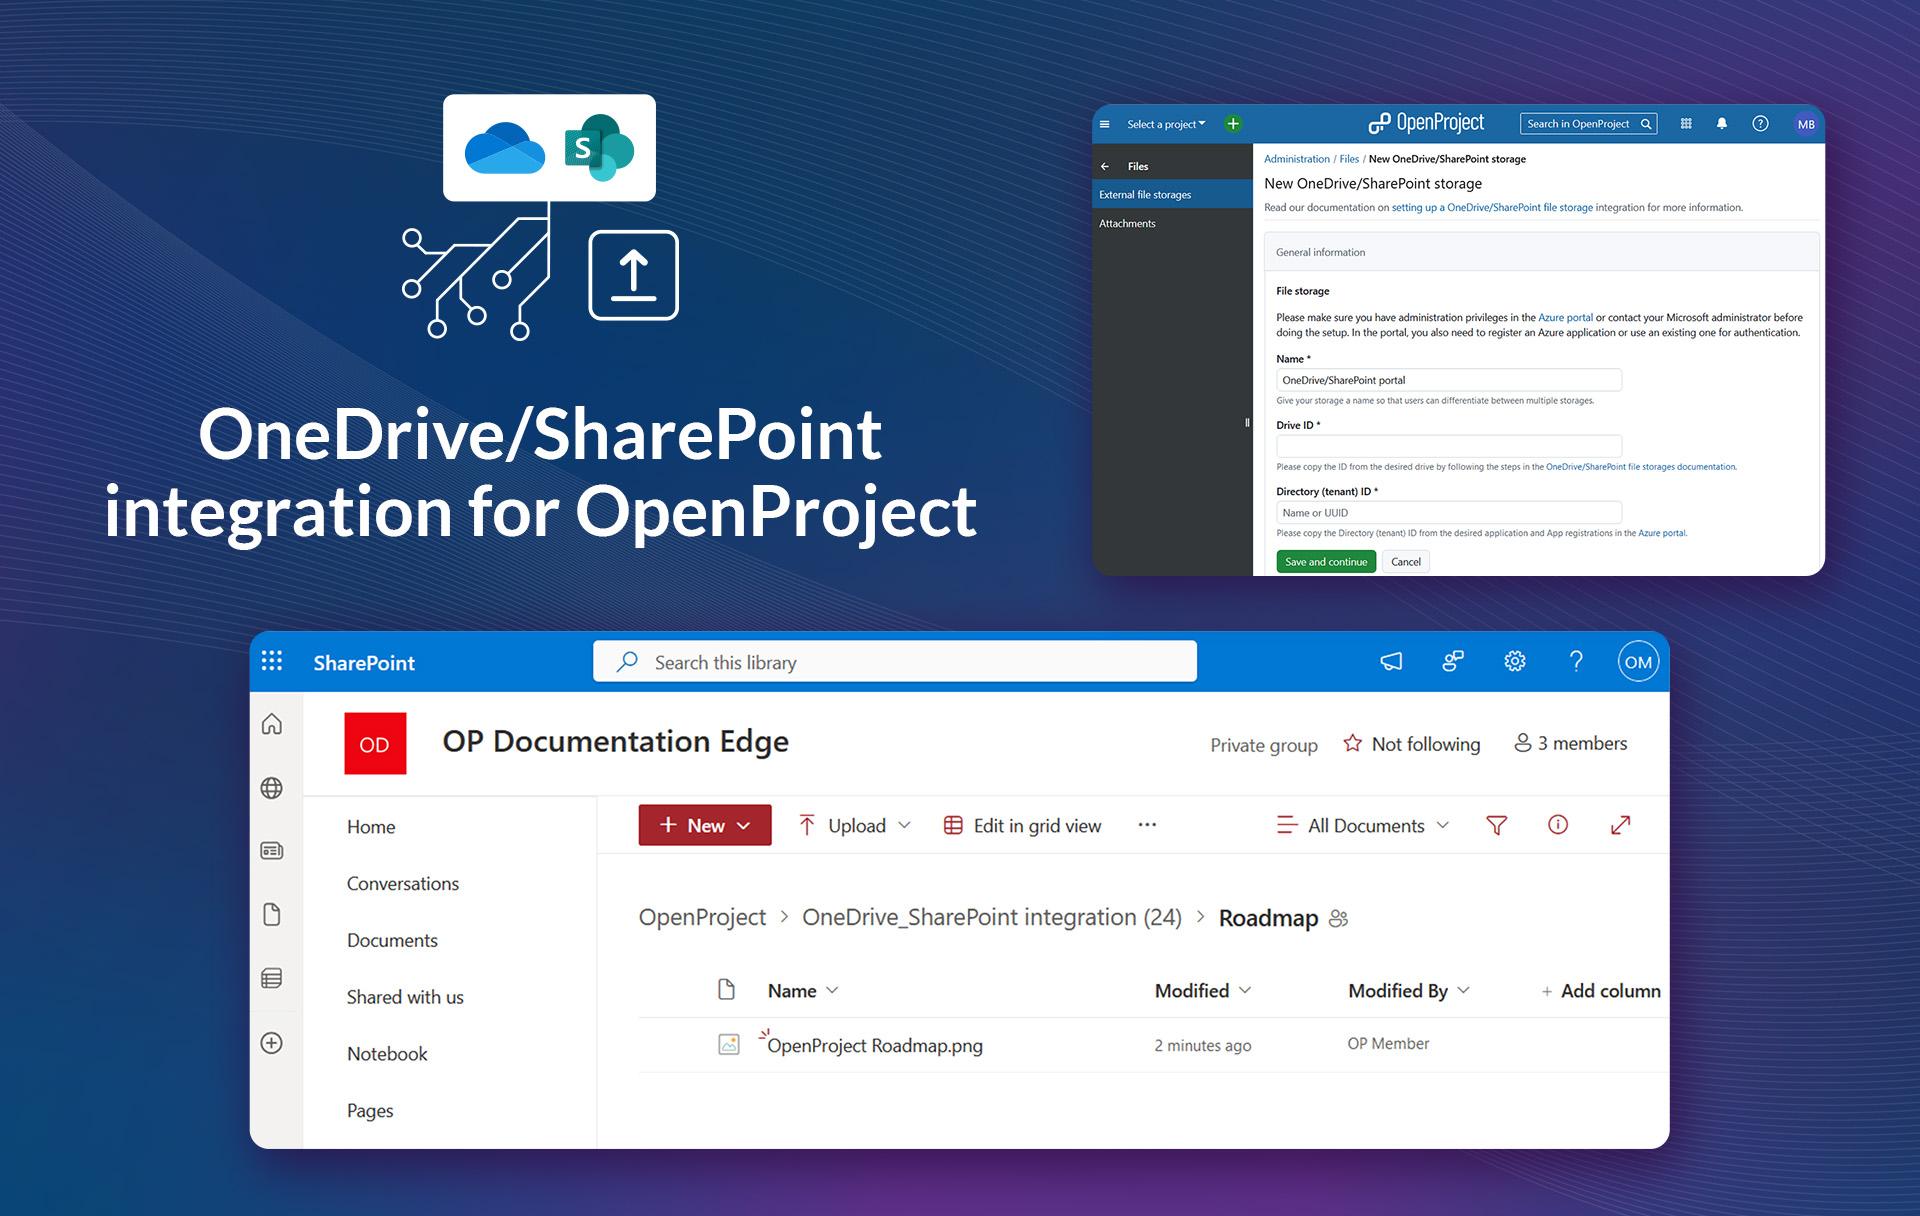Expand the Select a project dropdown

coord(1166,125)
